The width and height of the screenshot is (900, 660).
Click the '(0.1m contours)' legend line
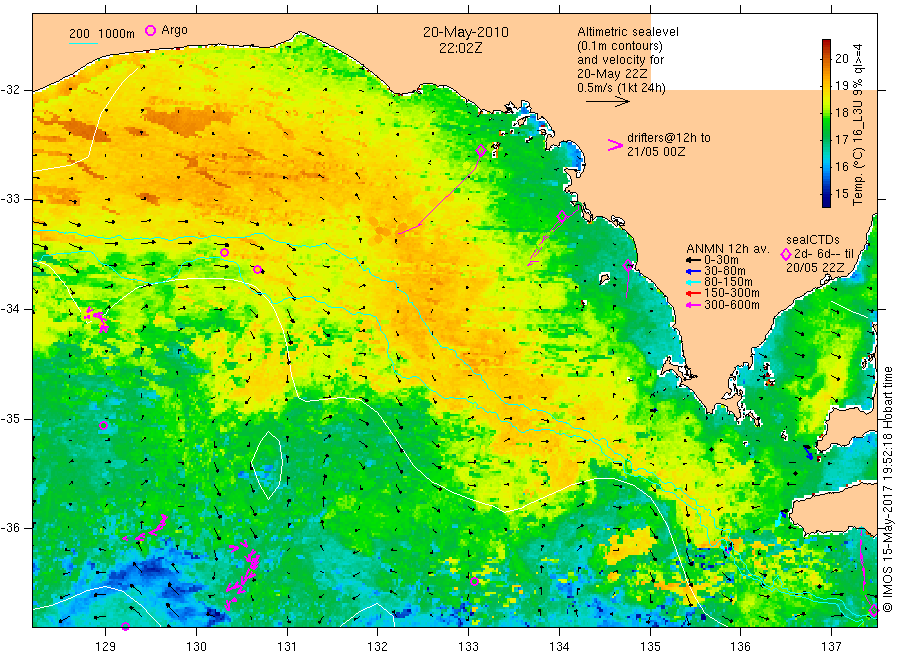pos(620,46)
